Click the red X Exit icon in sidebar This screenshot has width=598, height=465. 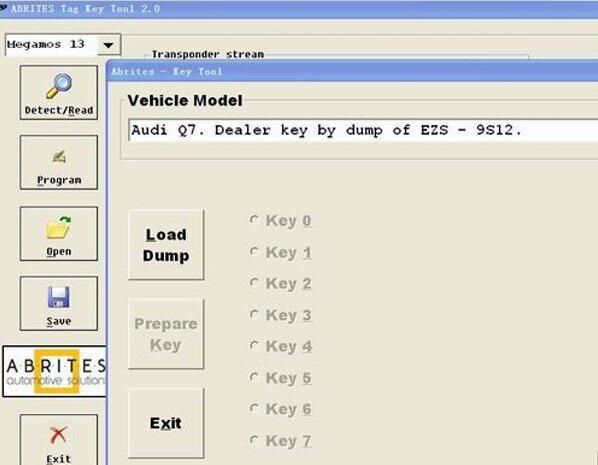(x=58, y=435)
